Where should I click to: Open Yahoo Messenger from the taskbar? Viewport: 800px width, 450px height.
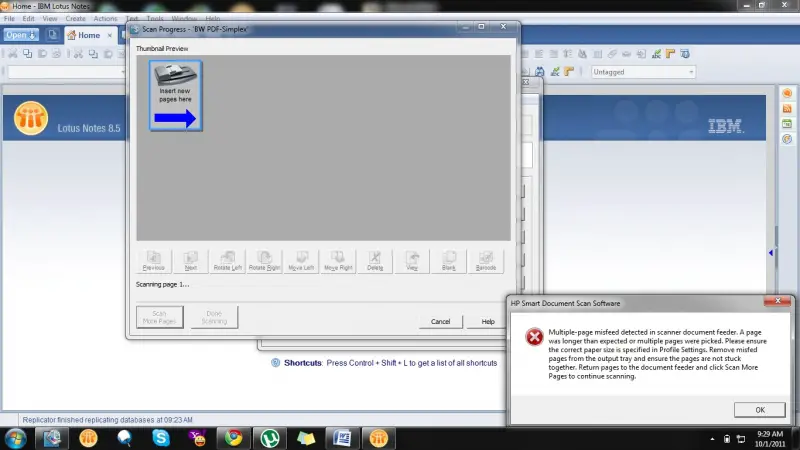[197, 438]
